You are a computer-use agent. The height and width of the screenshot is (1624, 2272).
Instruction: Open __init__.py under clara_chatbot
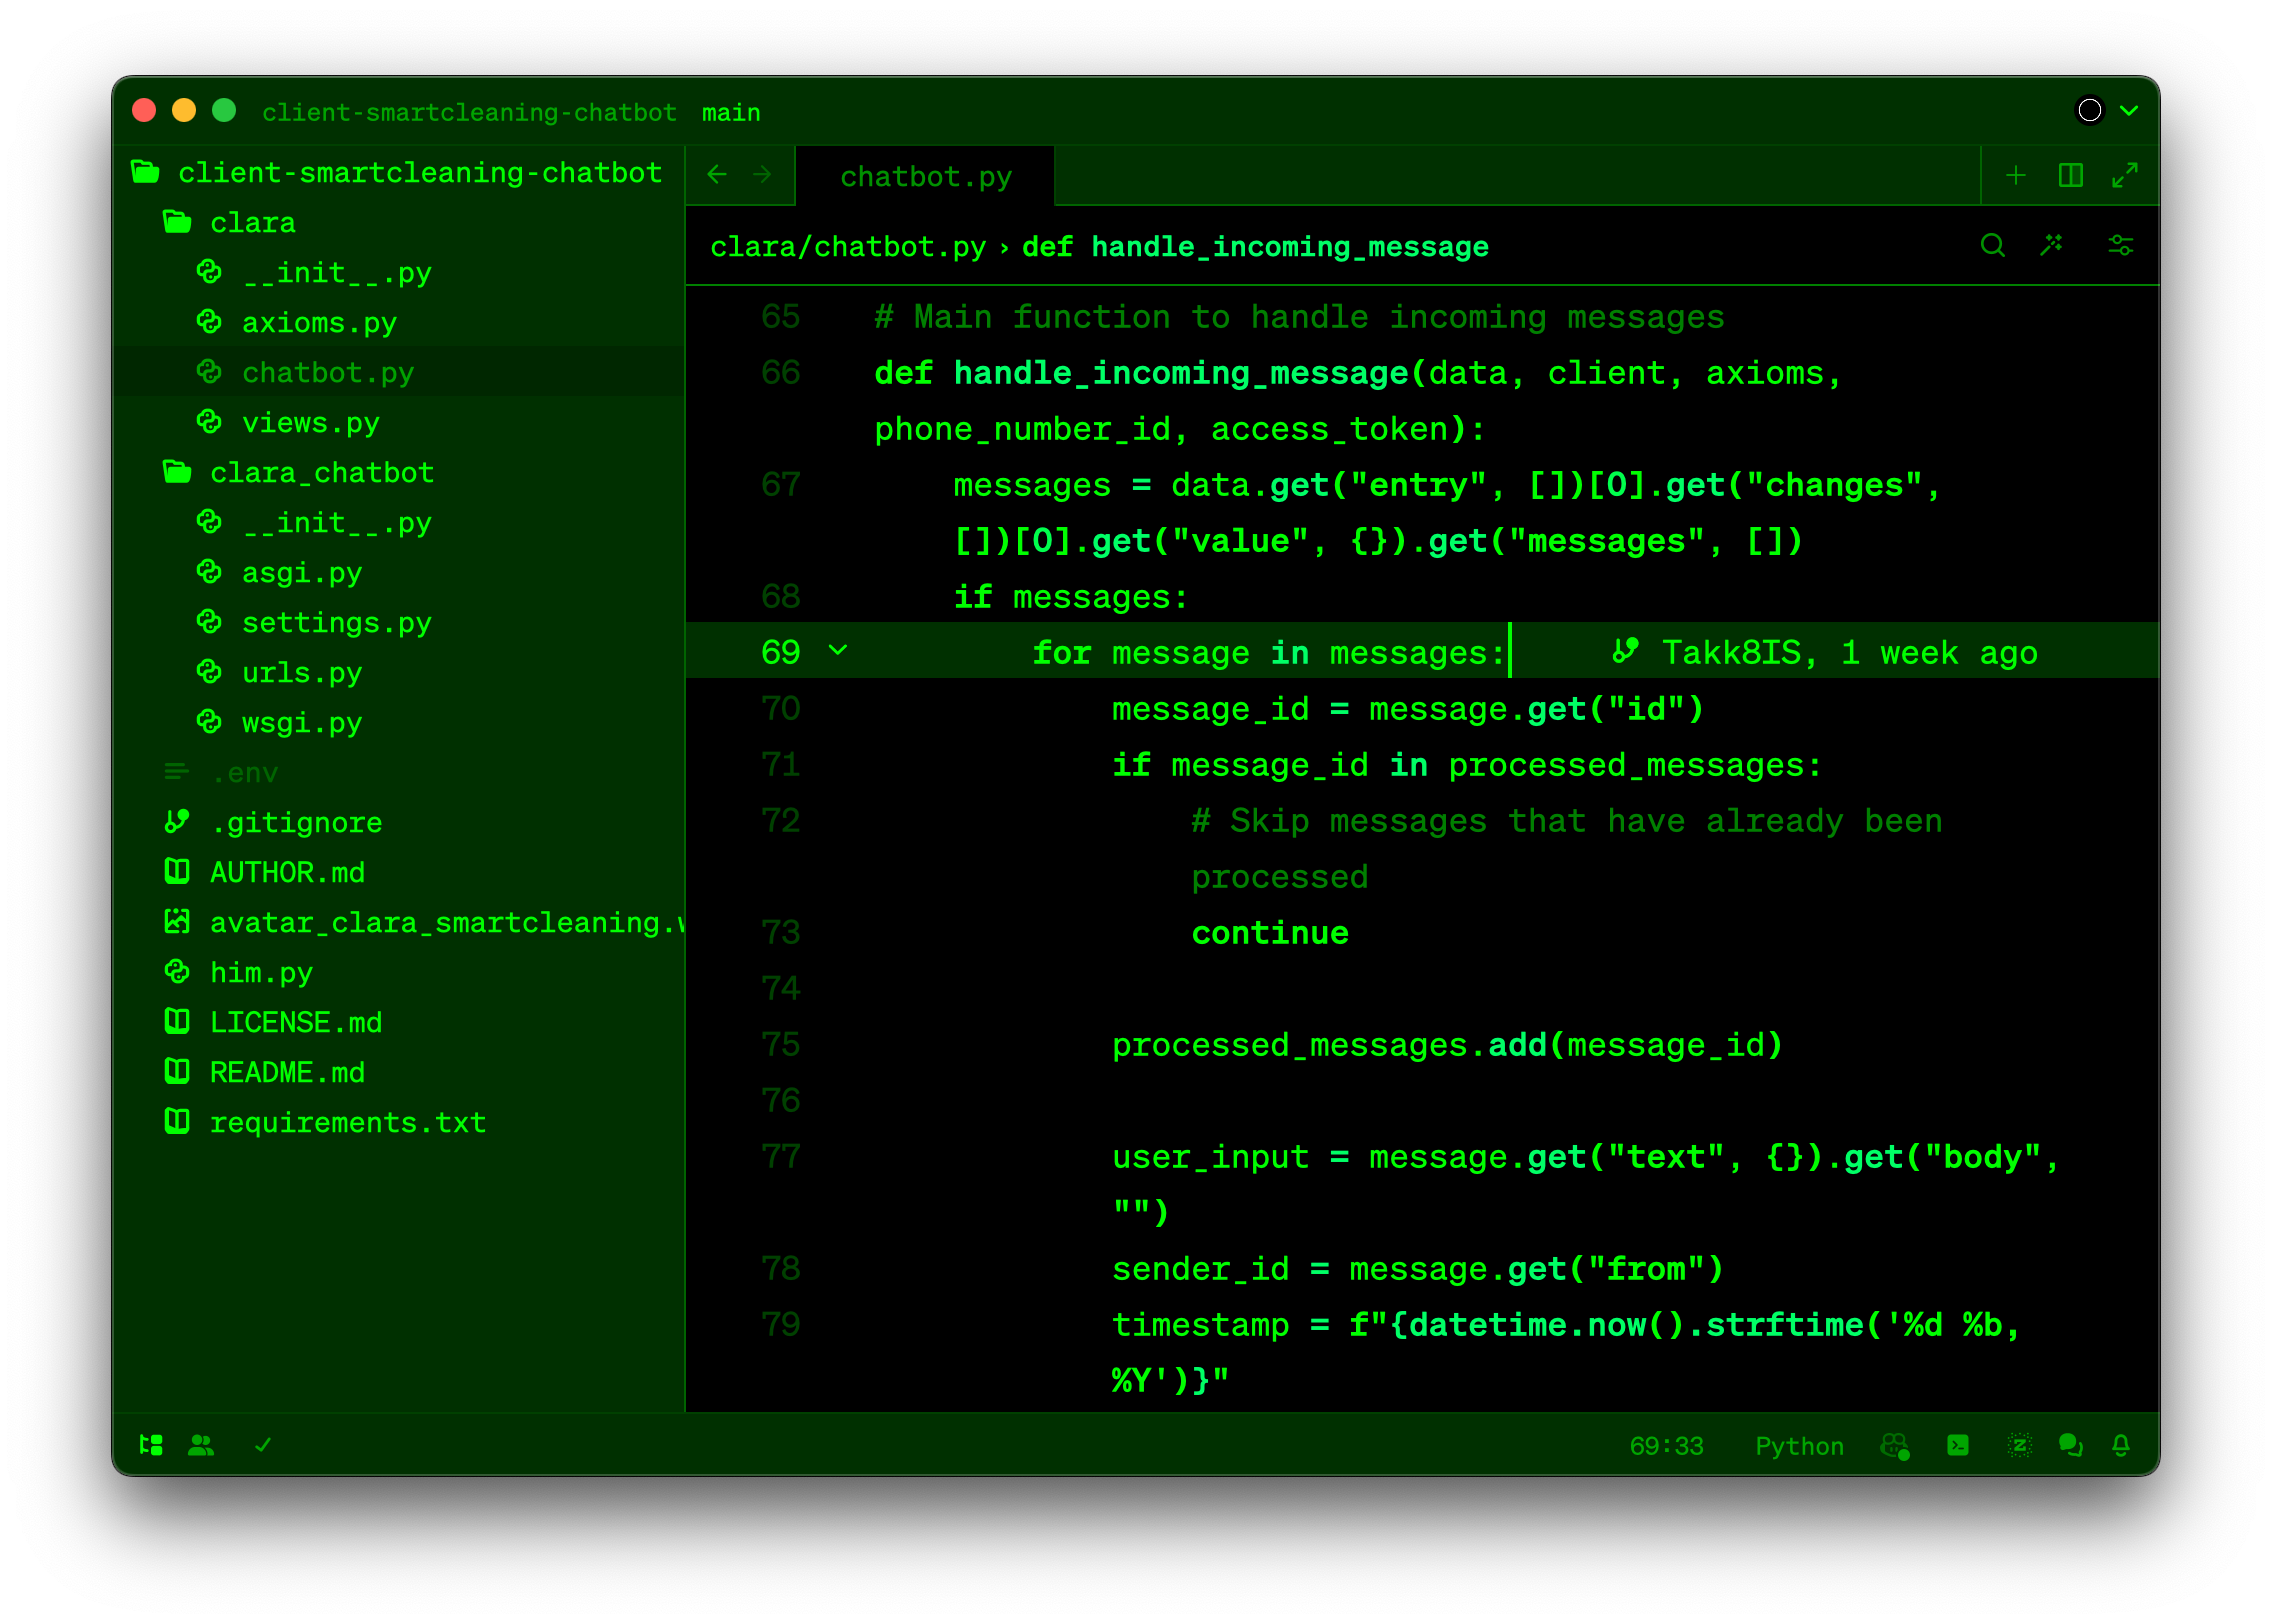pos(398,522)
